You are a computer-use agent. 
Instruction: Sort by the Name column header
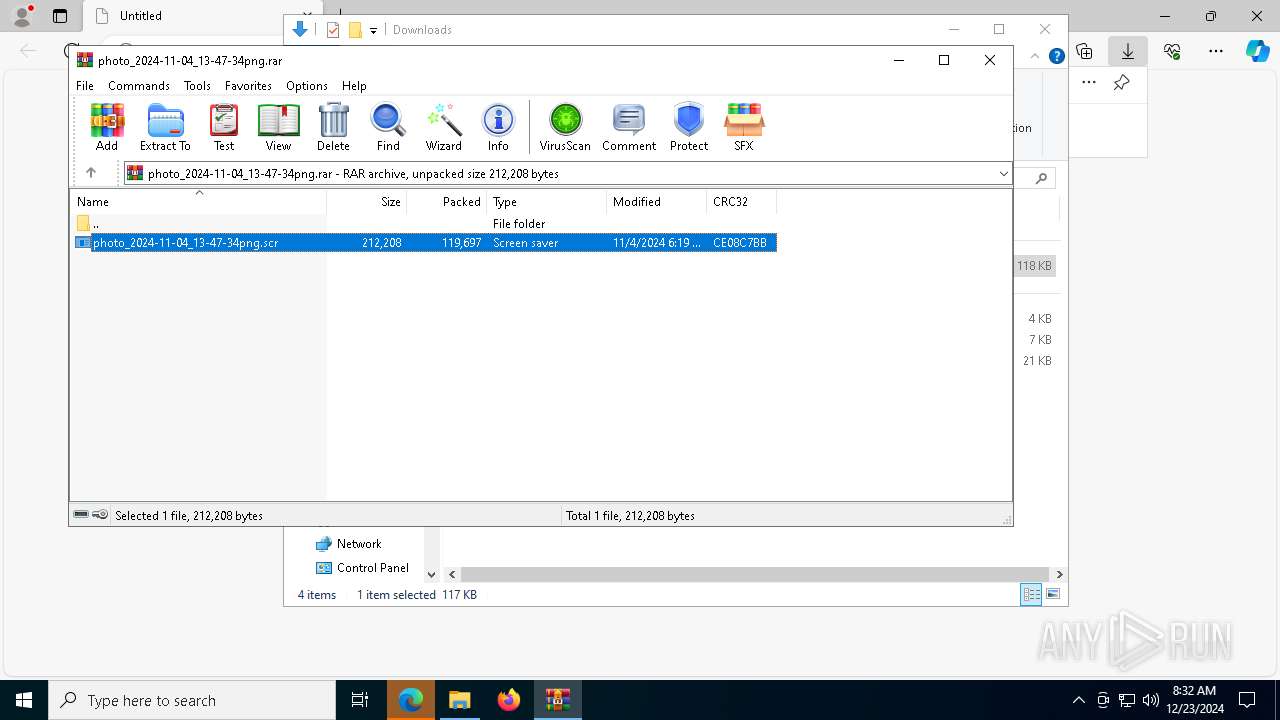coord(198,202)
